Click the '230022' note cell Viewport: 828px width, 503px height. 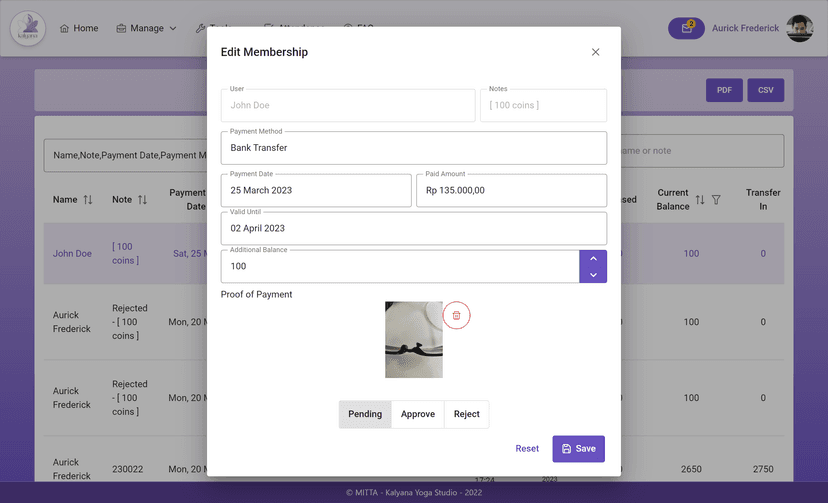[x=127, y=469]
